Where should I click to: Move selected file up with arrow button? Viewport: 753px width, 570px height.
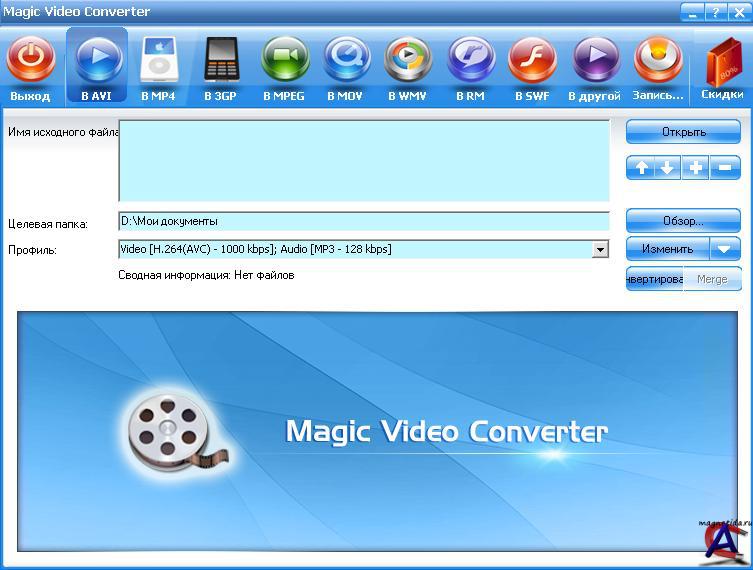[x=640, y=168]
